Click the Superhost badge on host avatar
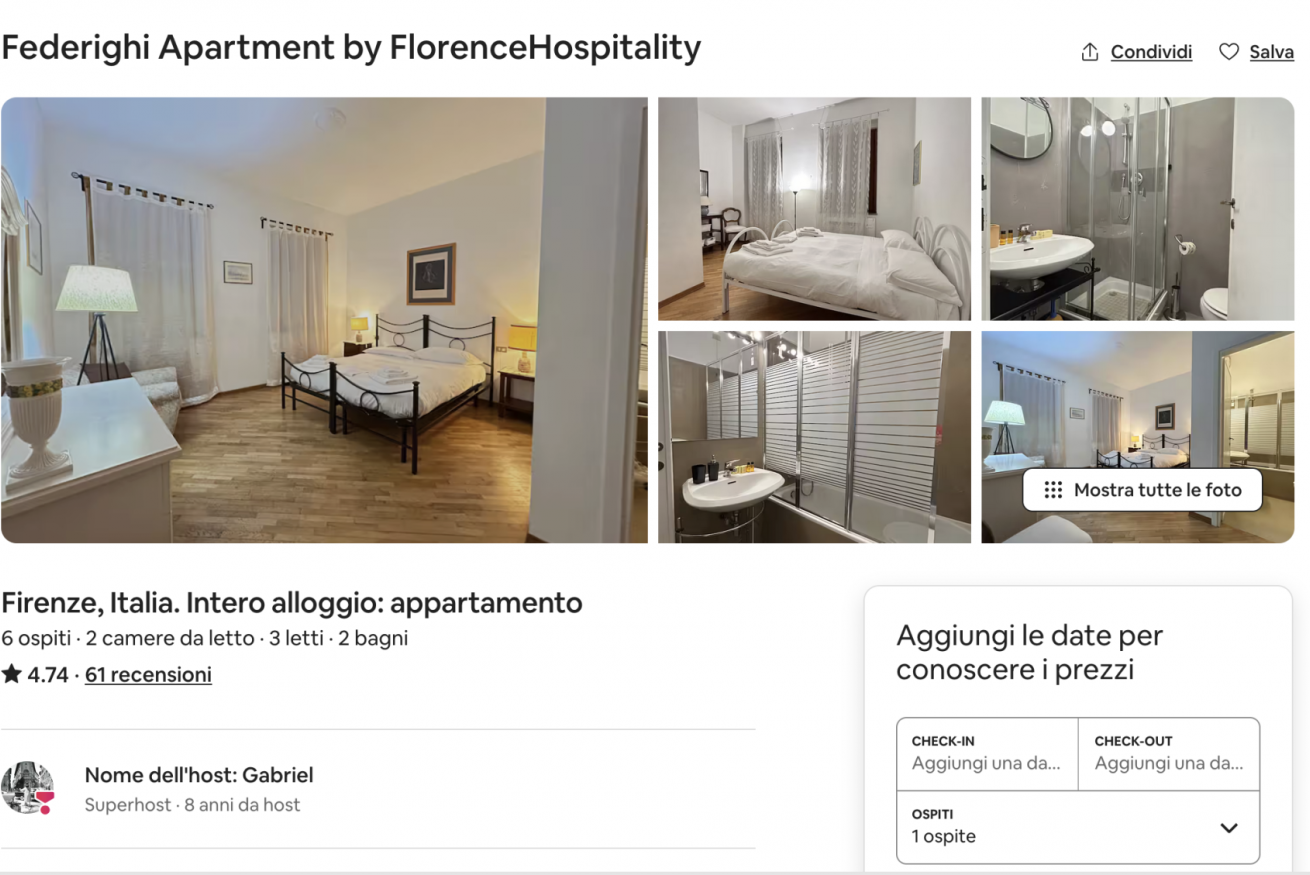The image size is (1310, 875). (43, 799)
